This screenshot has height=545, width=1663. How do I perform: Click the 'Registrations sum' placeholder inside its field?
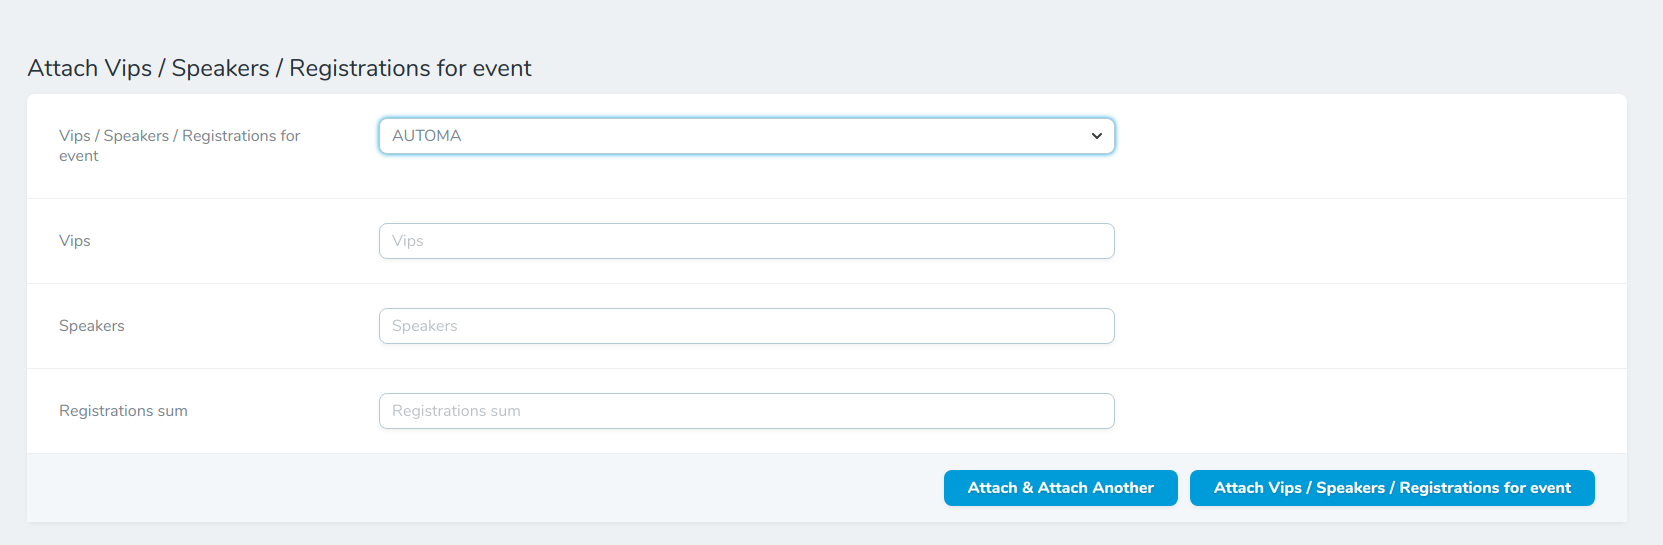click(x=456, y=411)
